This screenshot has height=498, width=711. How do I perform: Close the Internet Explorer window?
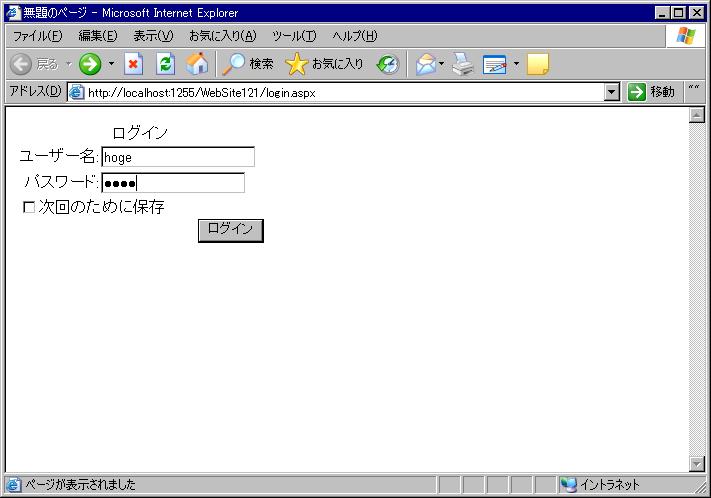click(696, 13)
